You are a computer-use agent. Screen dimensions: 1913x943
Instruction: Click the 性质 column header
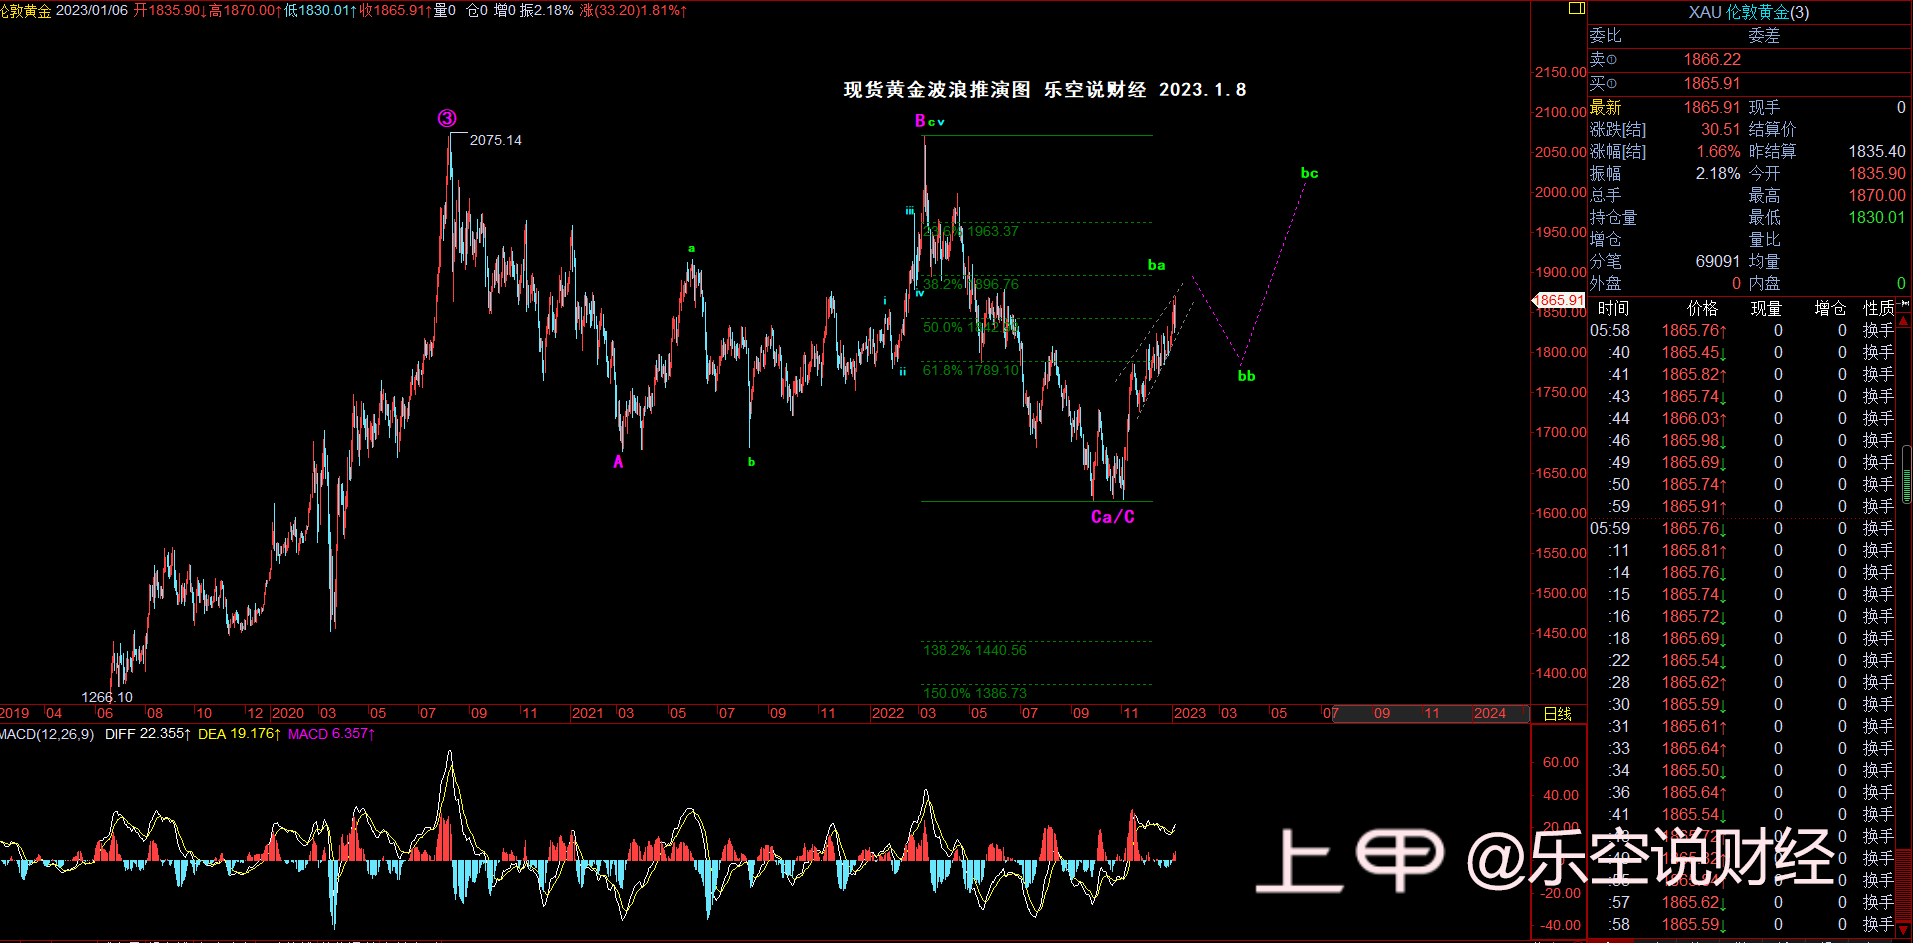click(x=1879, y=308)
